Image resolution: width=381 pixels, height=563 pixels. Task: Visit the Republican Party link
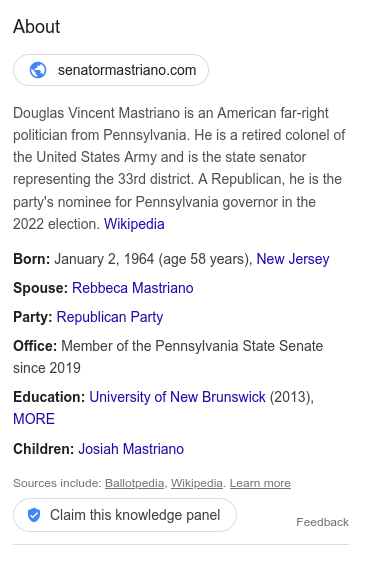(x=110, y=317)
